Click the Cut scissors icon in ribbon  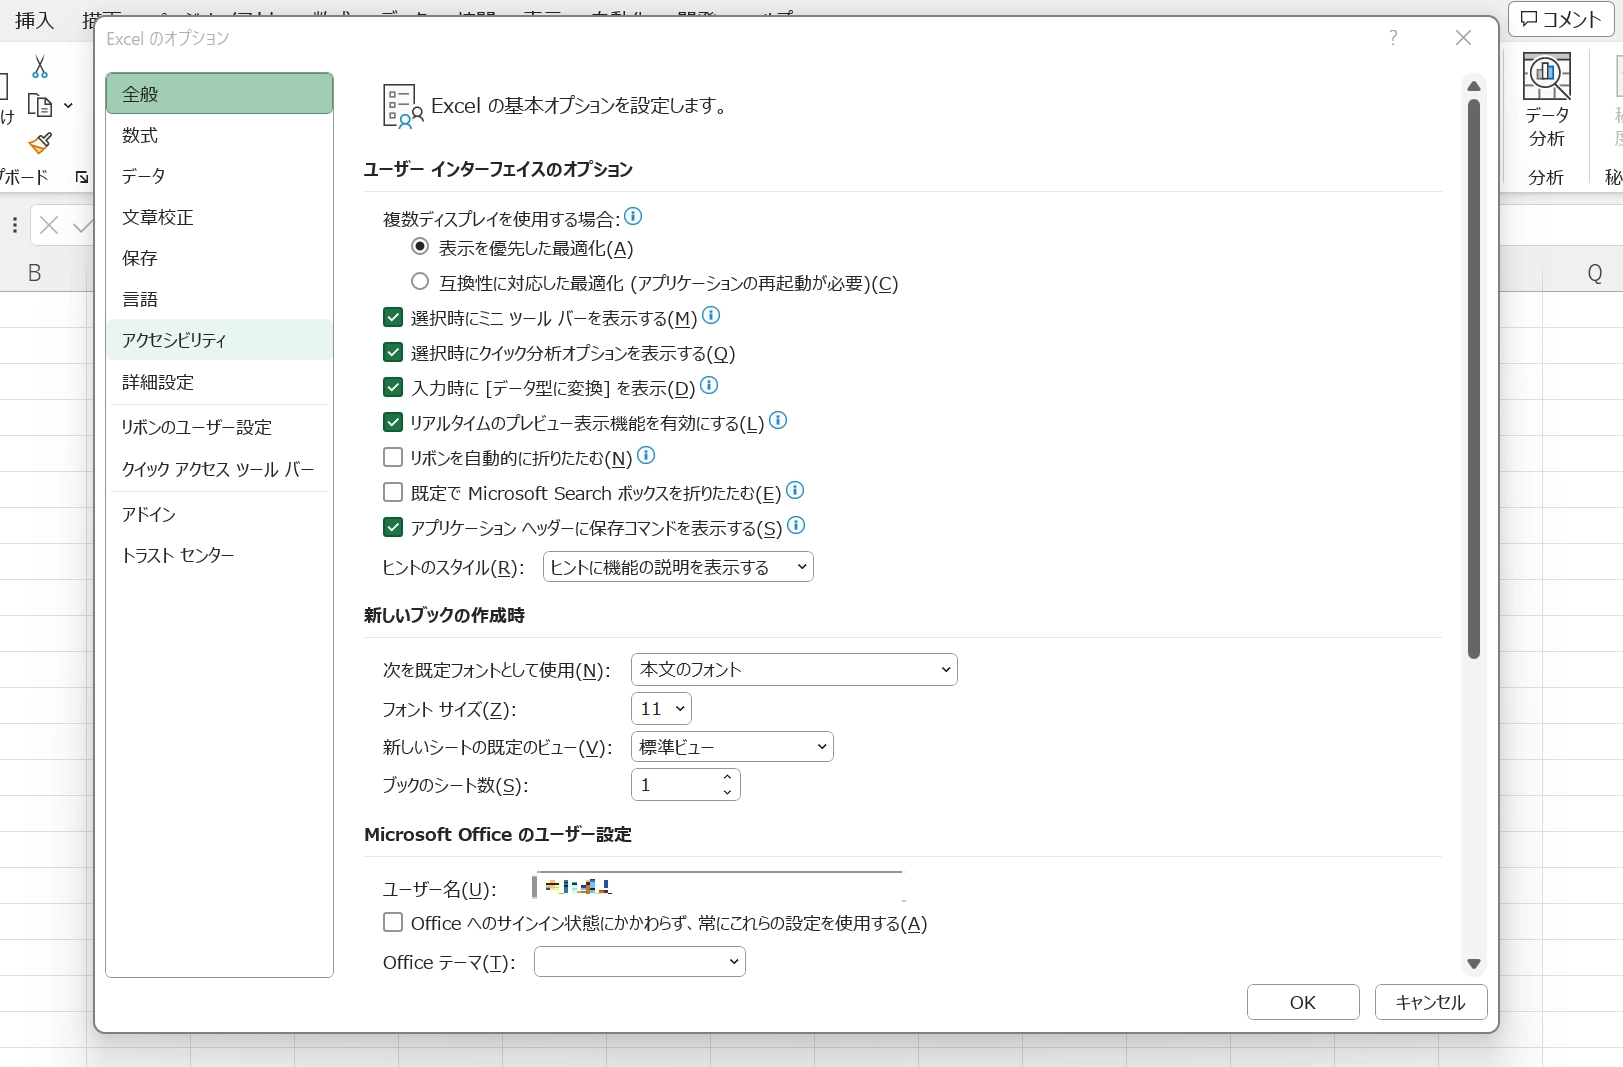[39, 67]
